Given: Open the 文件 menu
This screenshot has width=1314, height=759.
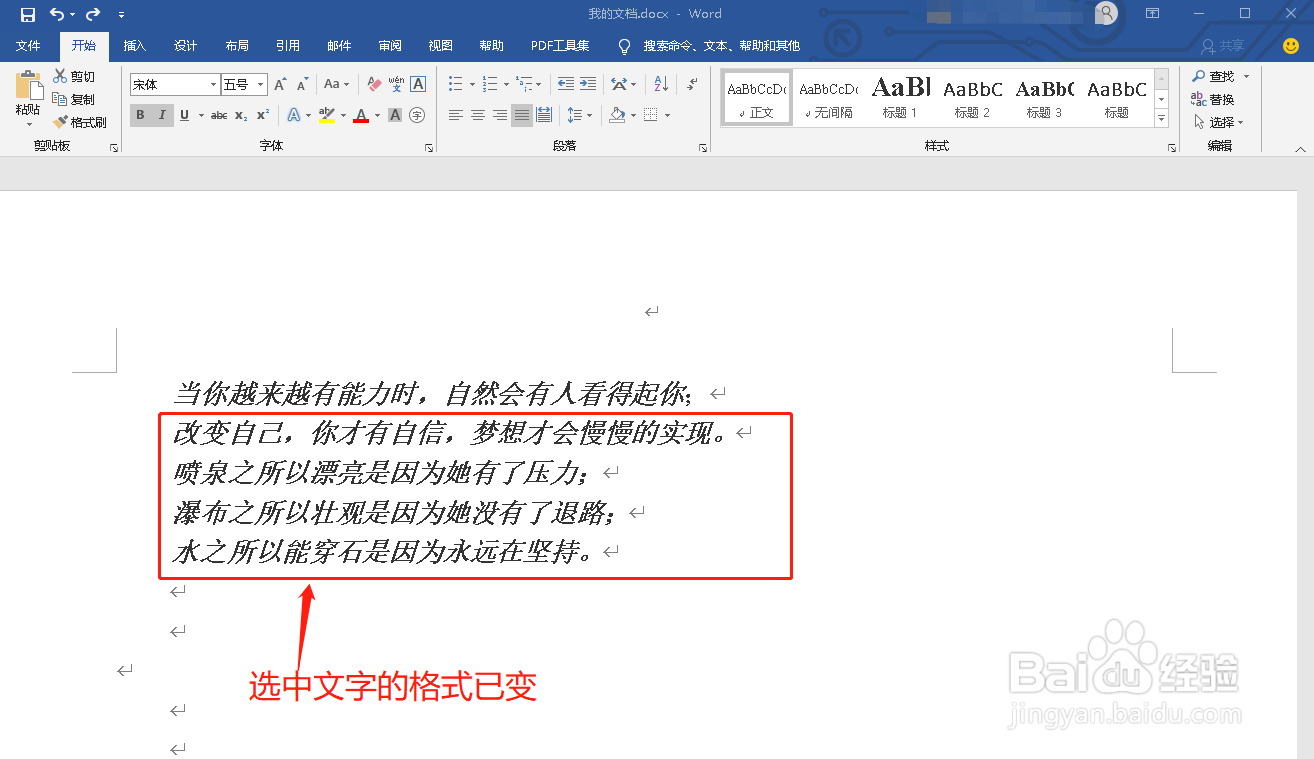Looking at the screenshot, I should click(x=29, y=45).
